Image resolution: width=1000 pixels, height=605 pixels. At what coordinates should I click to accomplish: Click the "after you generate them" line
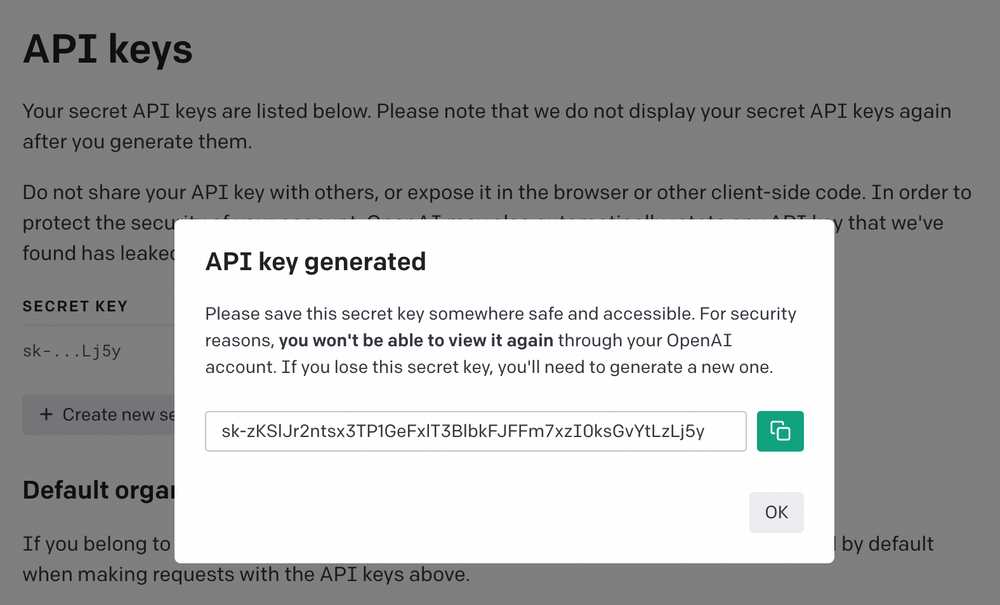(x=137, y=142)
